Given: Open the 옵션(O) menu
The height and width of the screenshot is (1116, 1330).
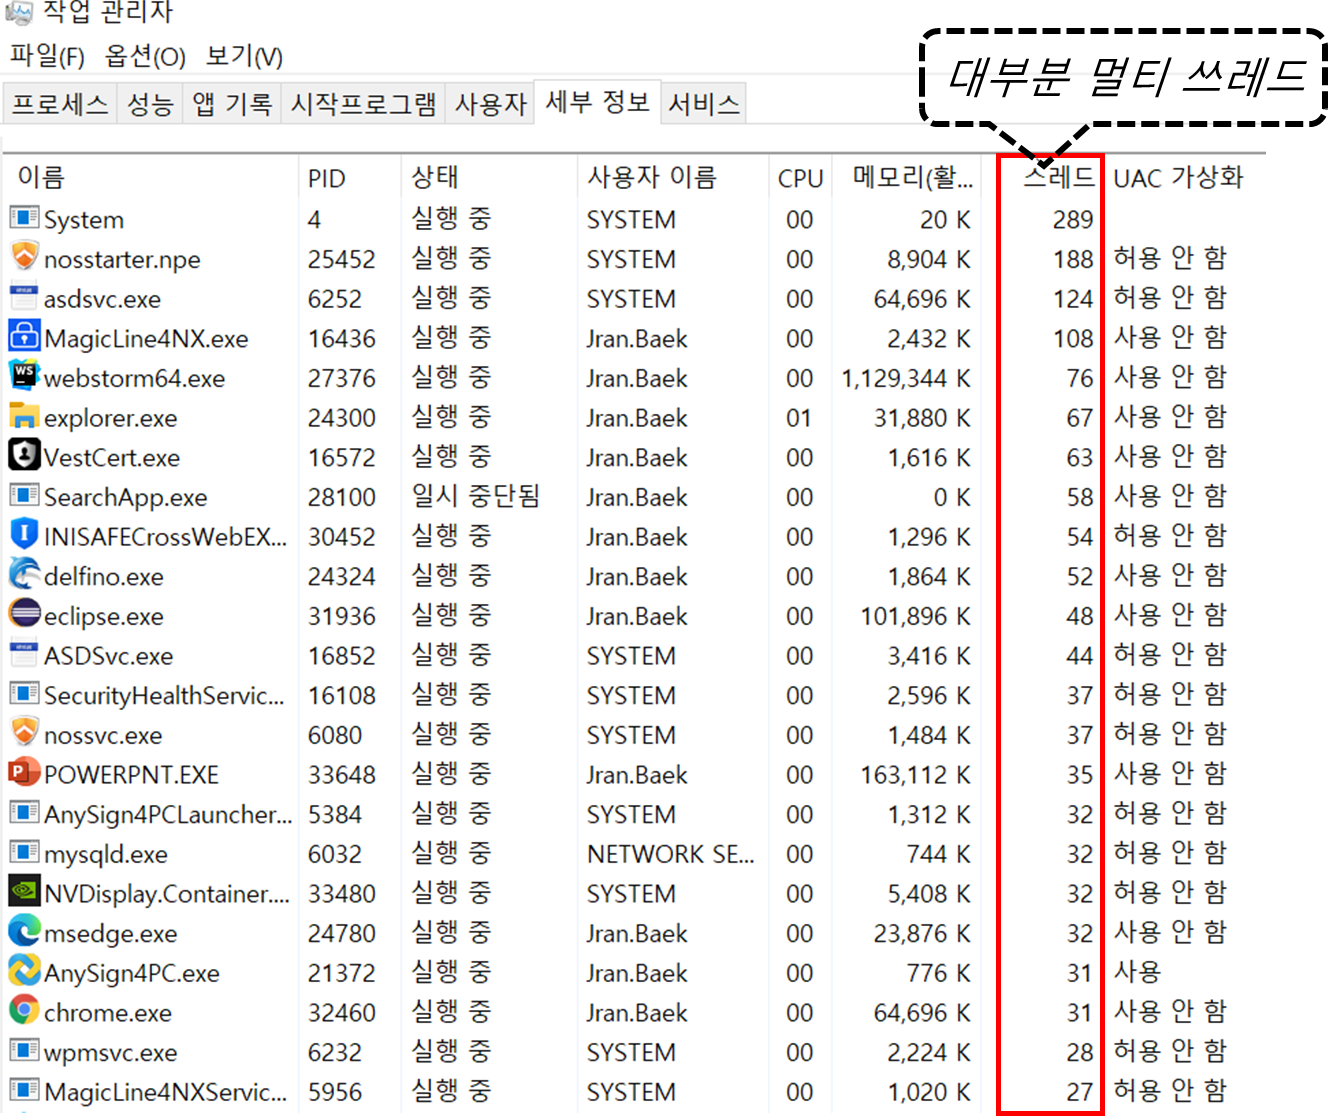Looking at the screenshot, I should [145, 56].
